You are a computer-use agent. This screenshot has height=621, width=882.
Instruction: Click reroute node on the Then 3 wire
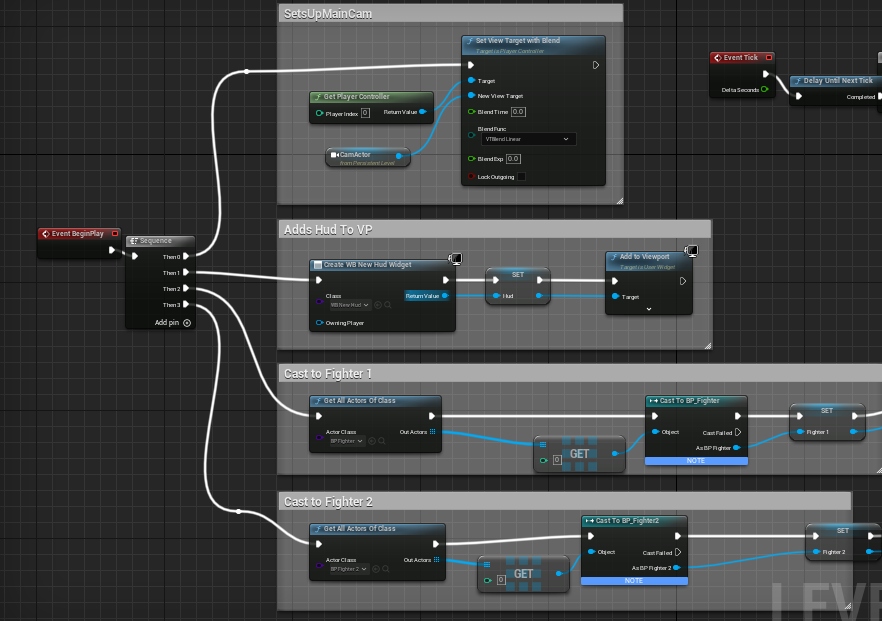pyautogui.click(x=239, y=511)
